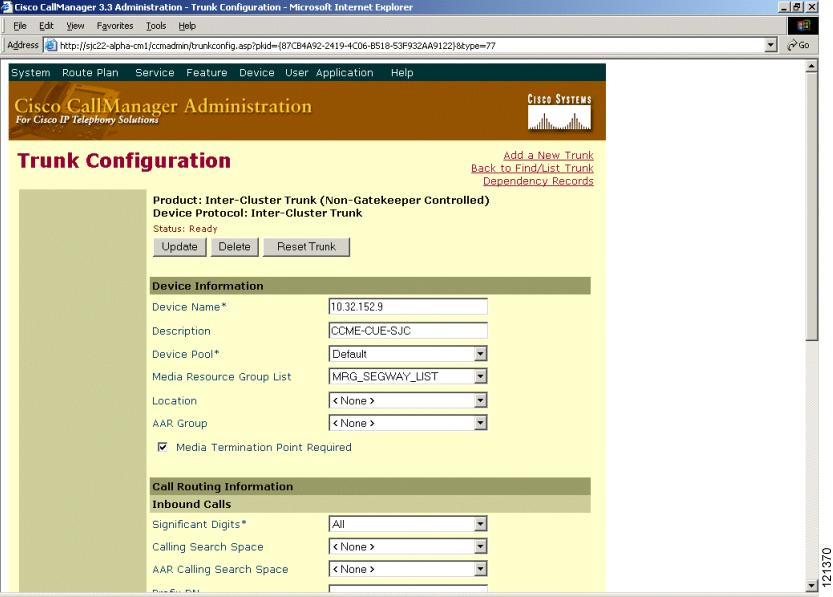The width and height of the screenshot is (833, 597).
Task: Click the Delete button
Action: click(234, 247)
